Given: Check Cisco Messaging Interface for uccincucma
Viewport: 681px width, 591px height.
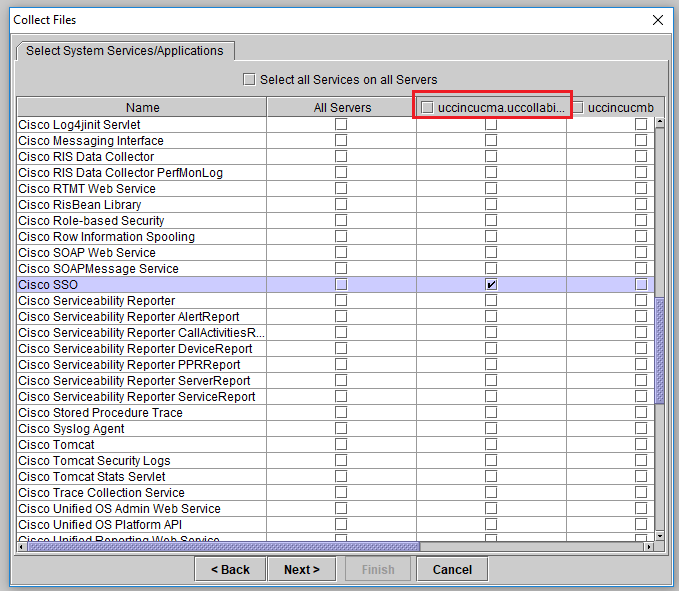Looking at the screenshot, I should [x=491, y=141].
